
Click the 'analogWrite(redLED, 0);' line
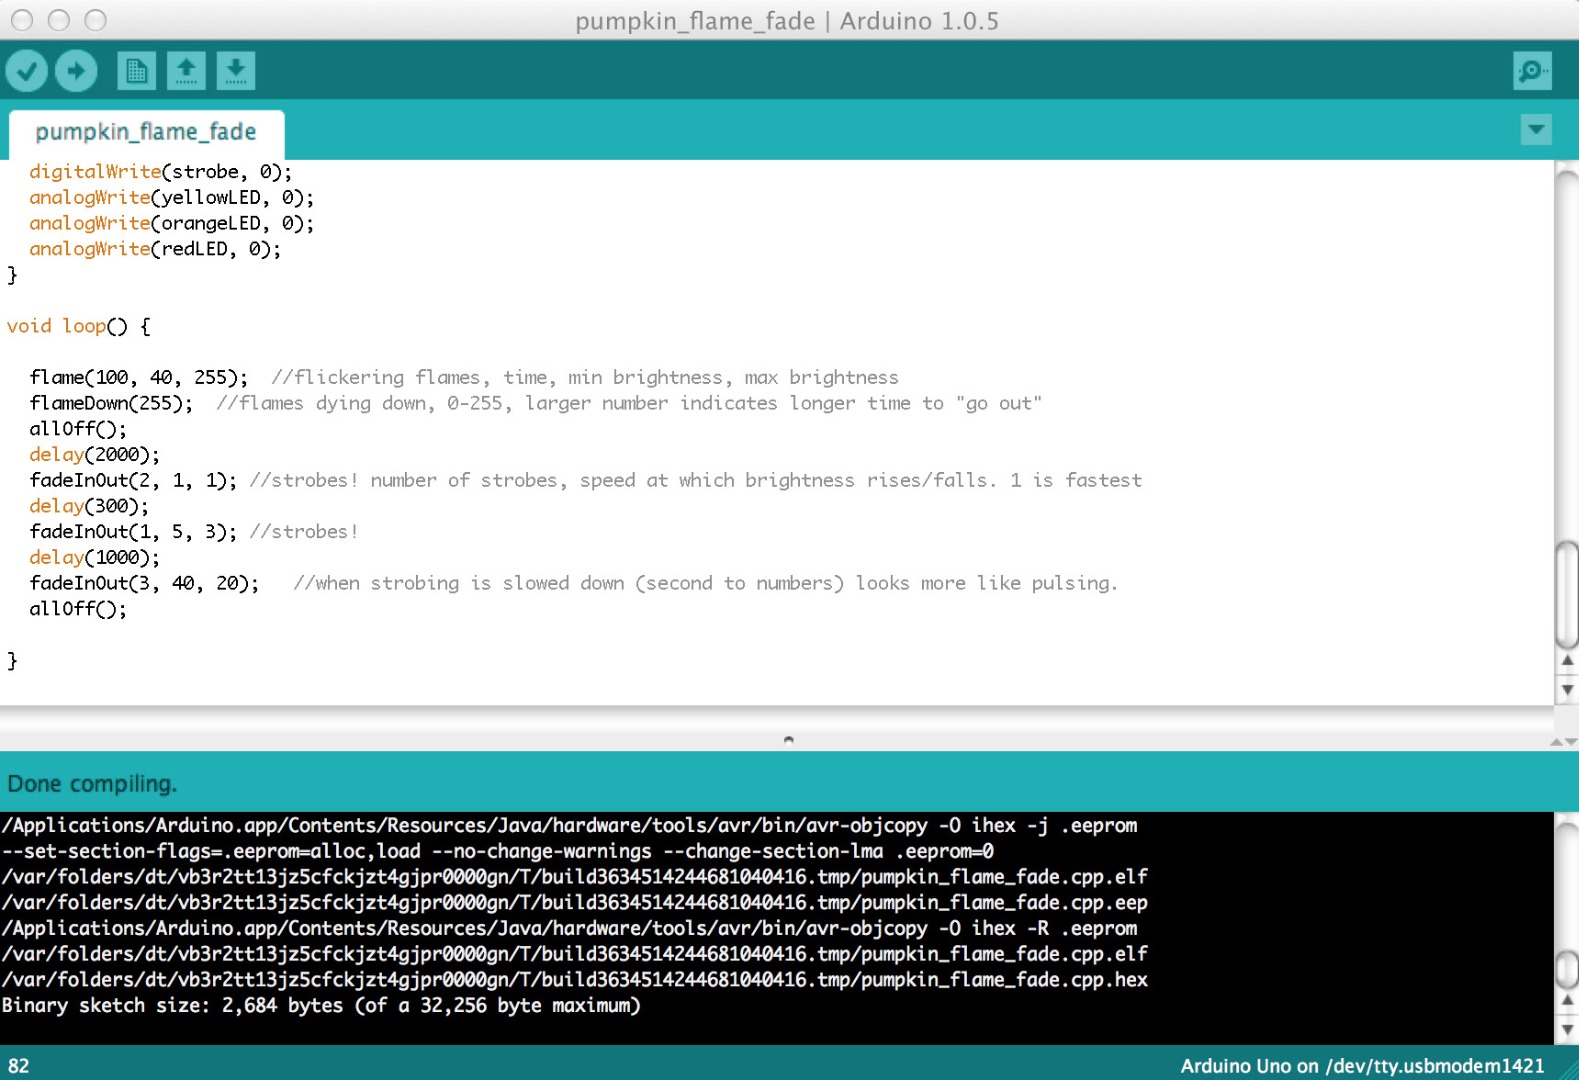coord(155,249)
